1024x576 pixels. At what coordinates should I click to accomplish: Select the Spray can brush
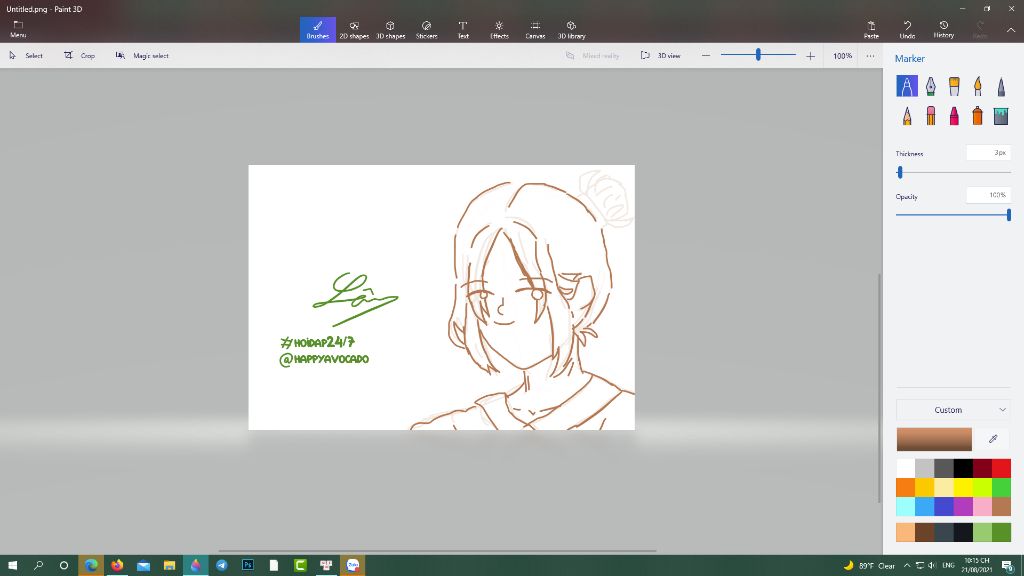[x=978, y=116]
